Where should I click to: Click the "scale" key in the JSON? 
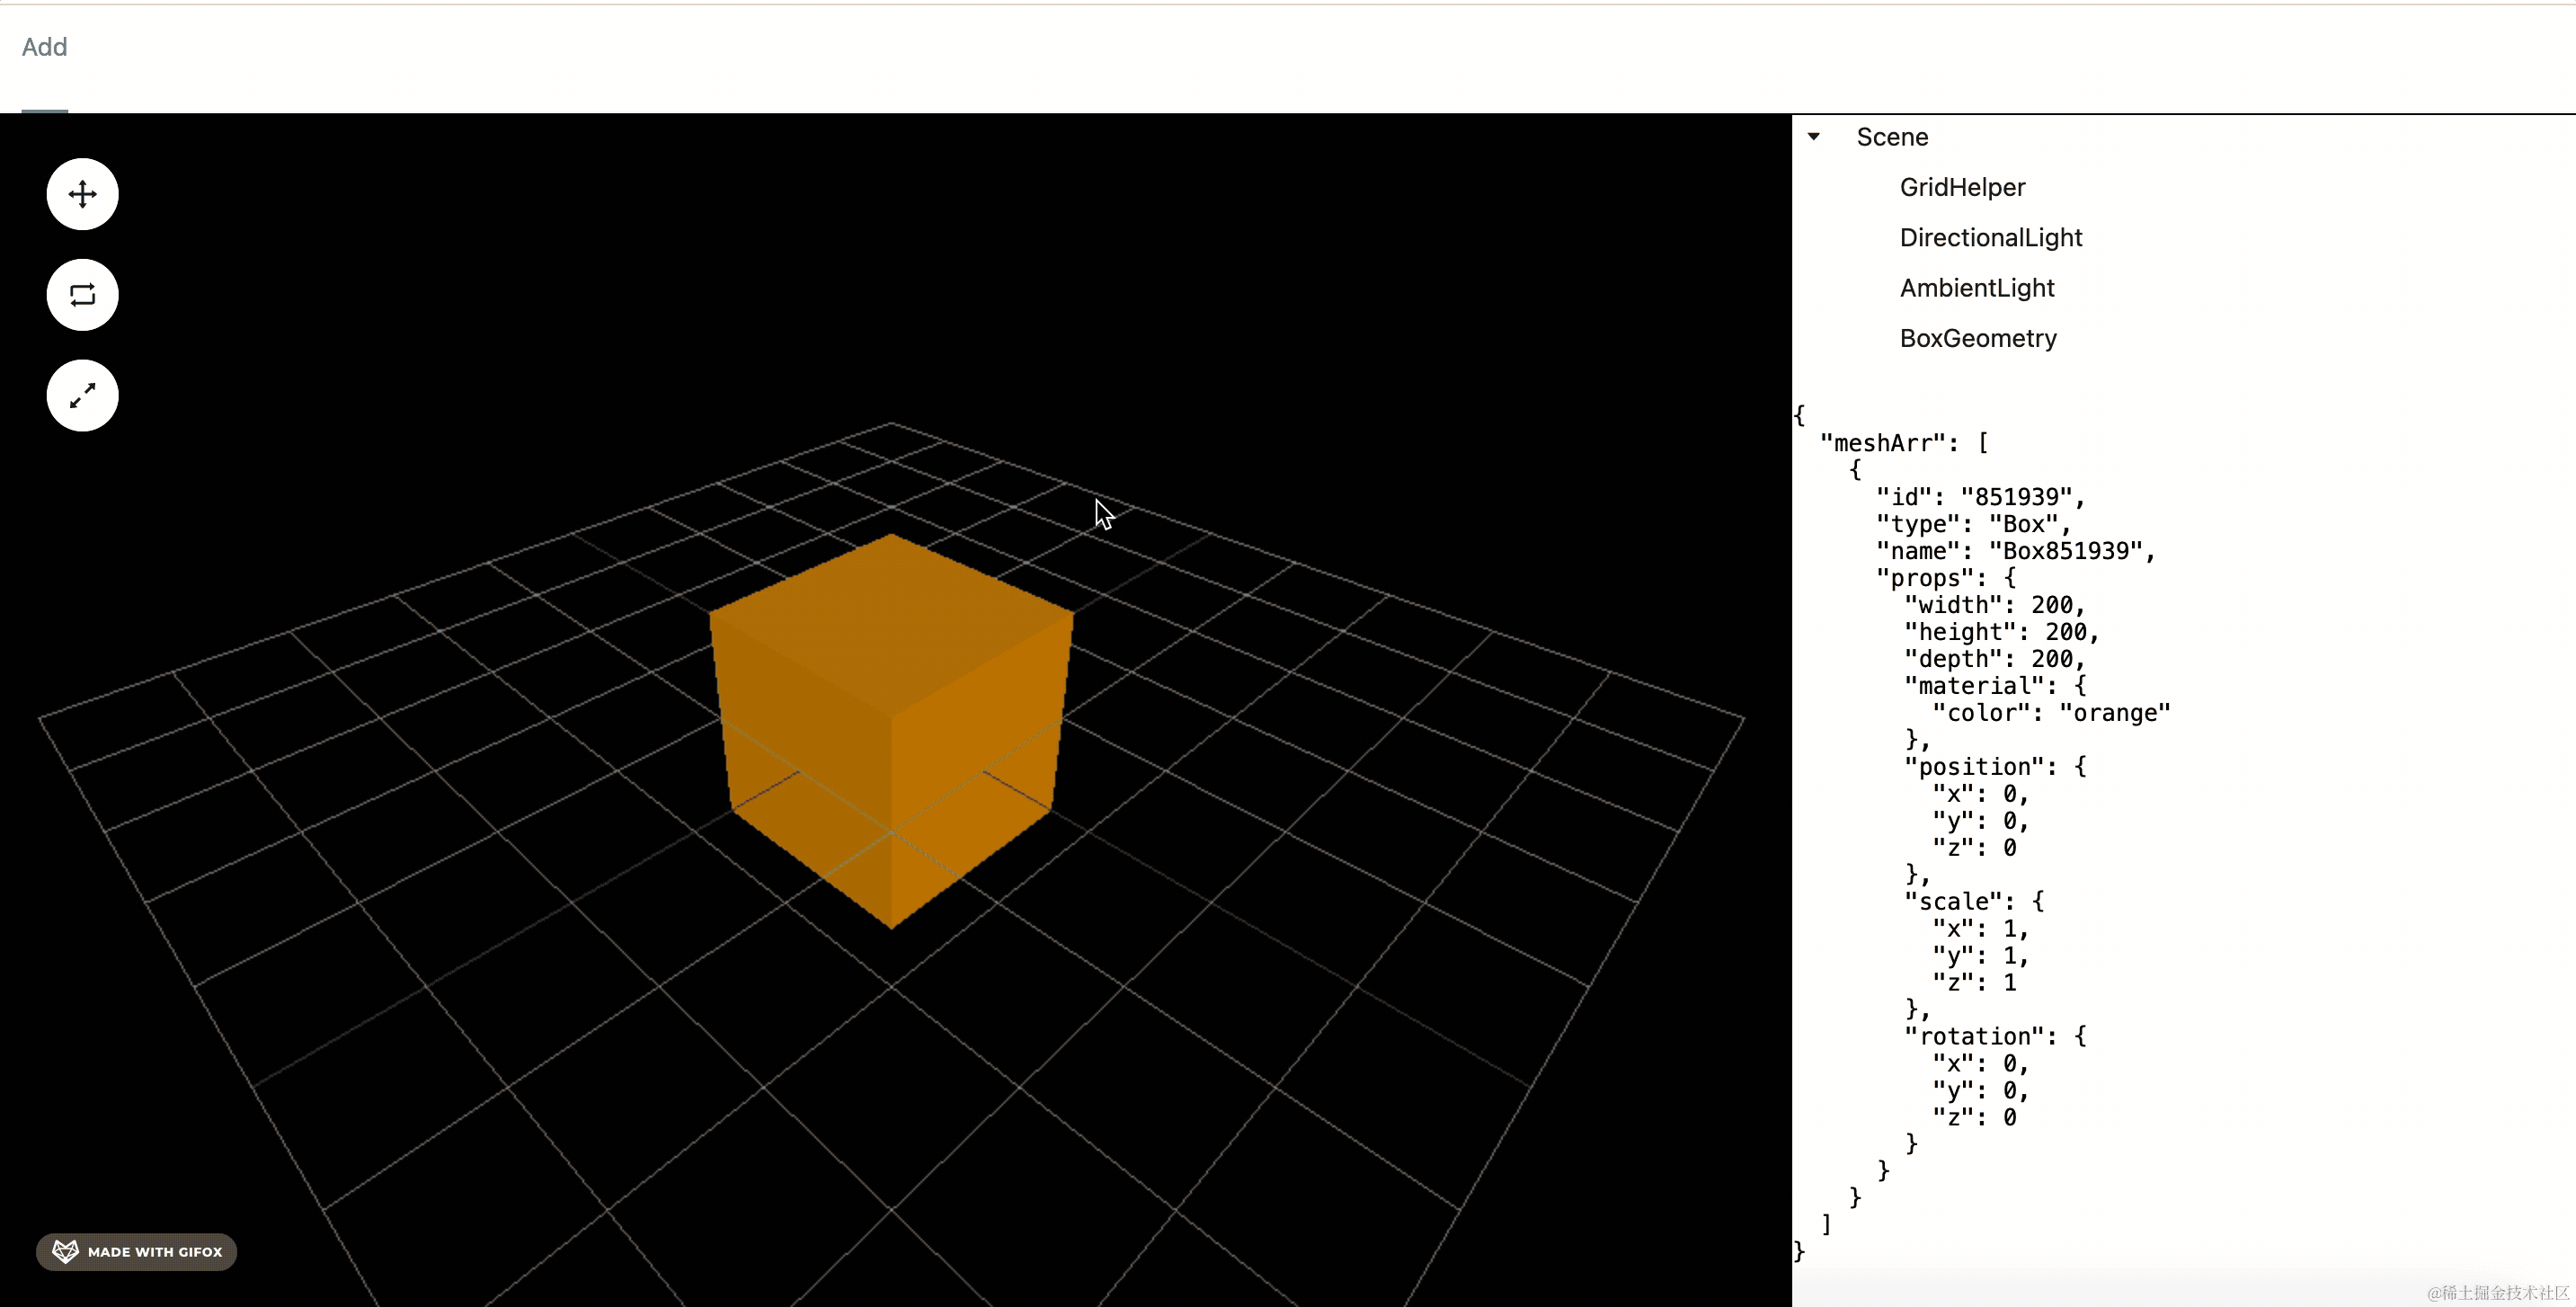pyautogui.click(x=1953, y=901)
